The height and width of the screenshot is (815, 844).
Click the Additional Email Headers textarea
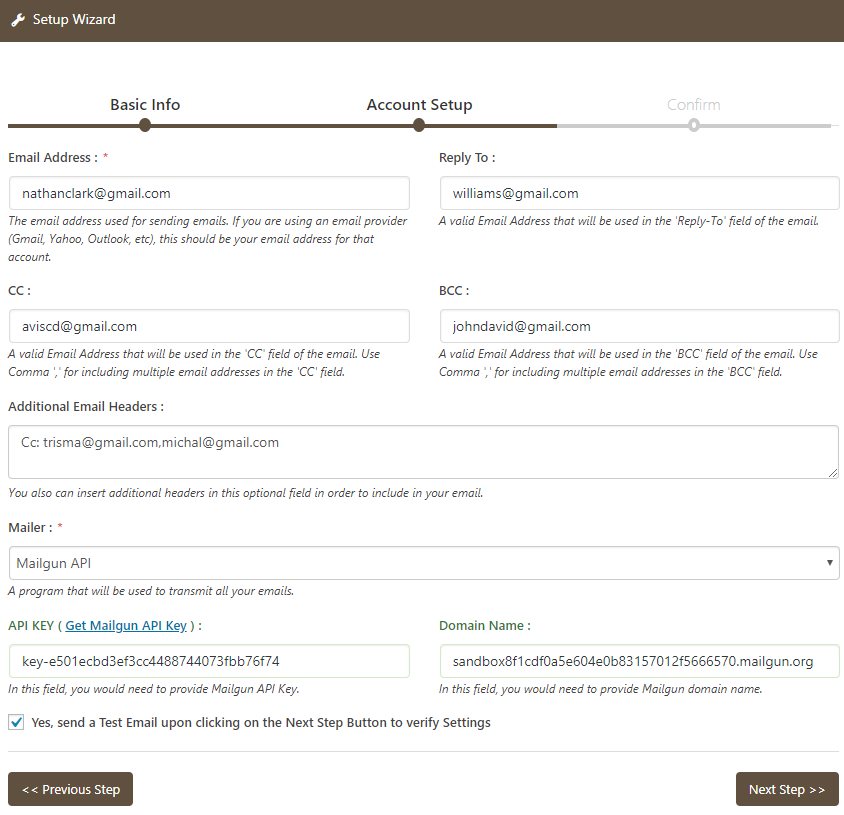(x=423, y=452)
